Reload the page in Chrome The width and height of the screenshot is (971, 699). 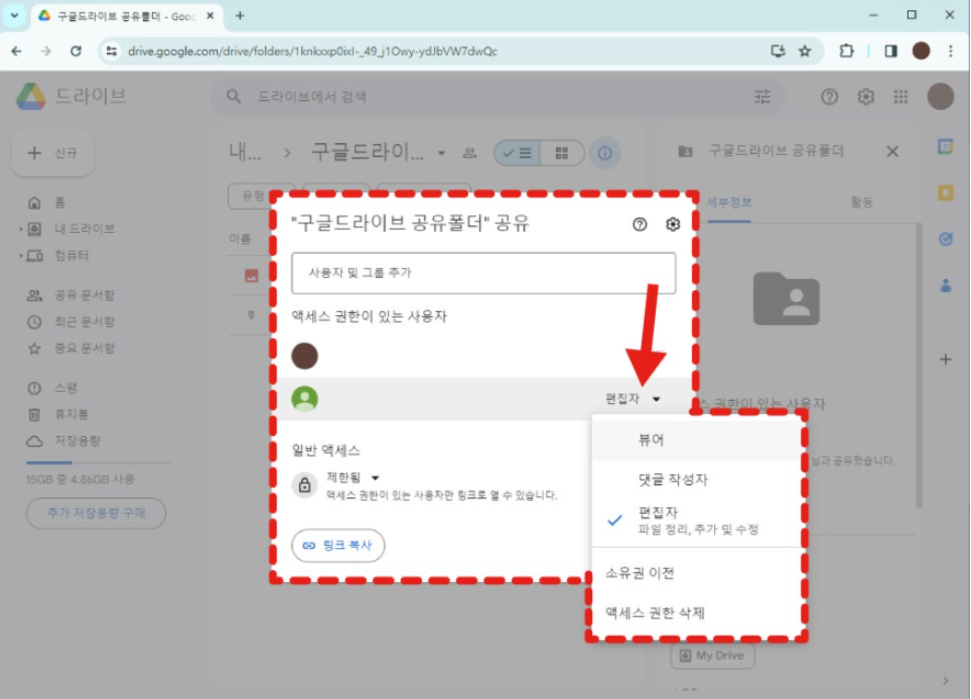coord(76,51)
